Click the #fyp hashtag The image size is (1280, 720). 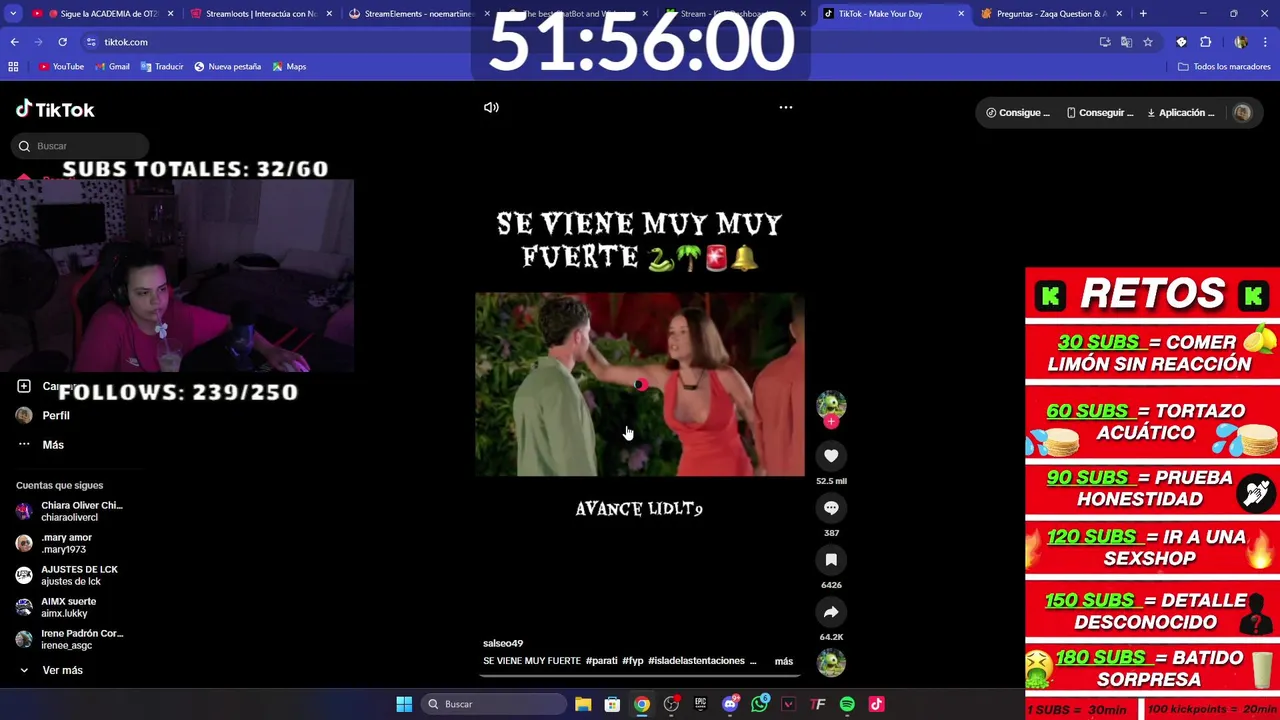(x=633, y=661)
